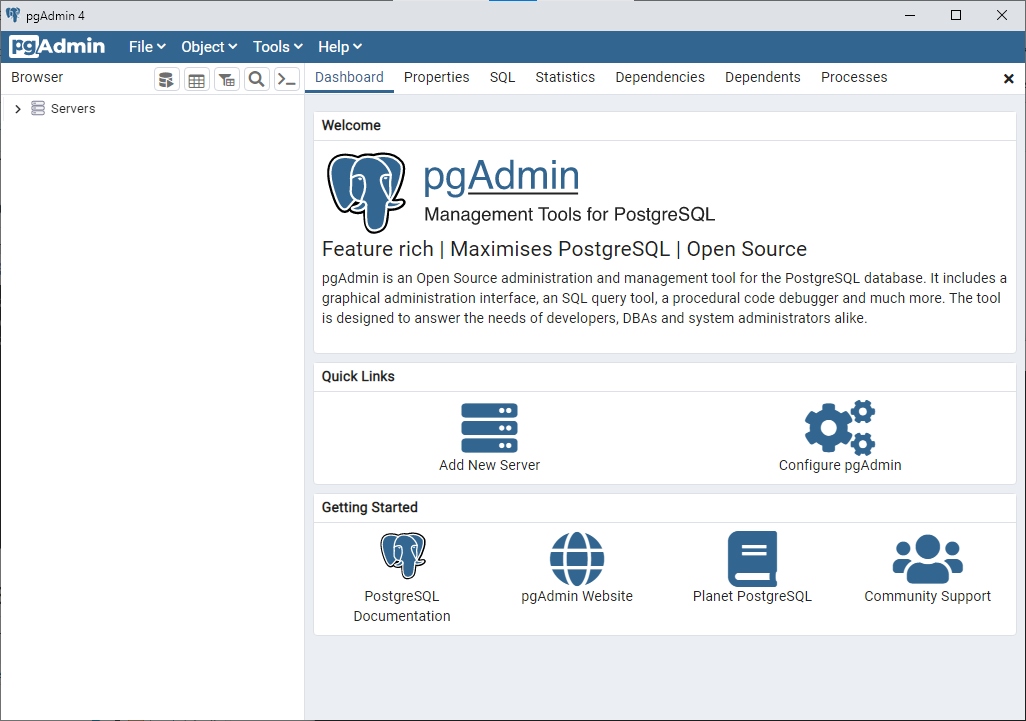
Task: Switch to the SQL tab
Action: click(x=503, y=77)
